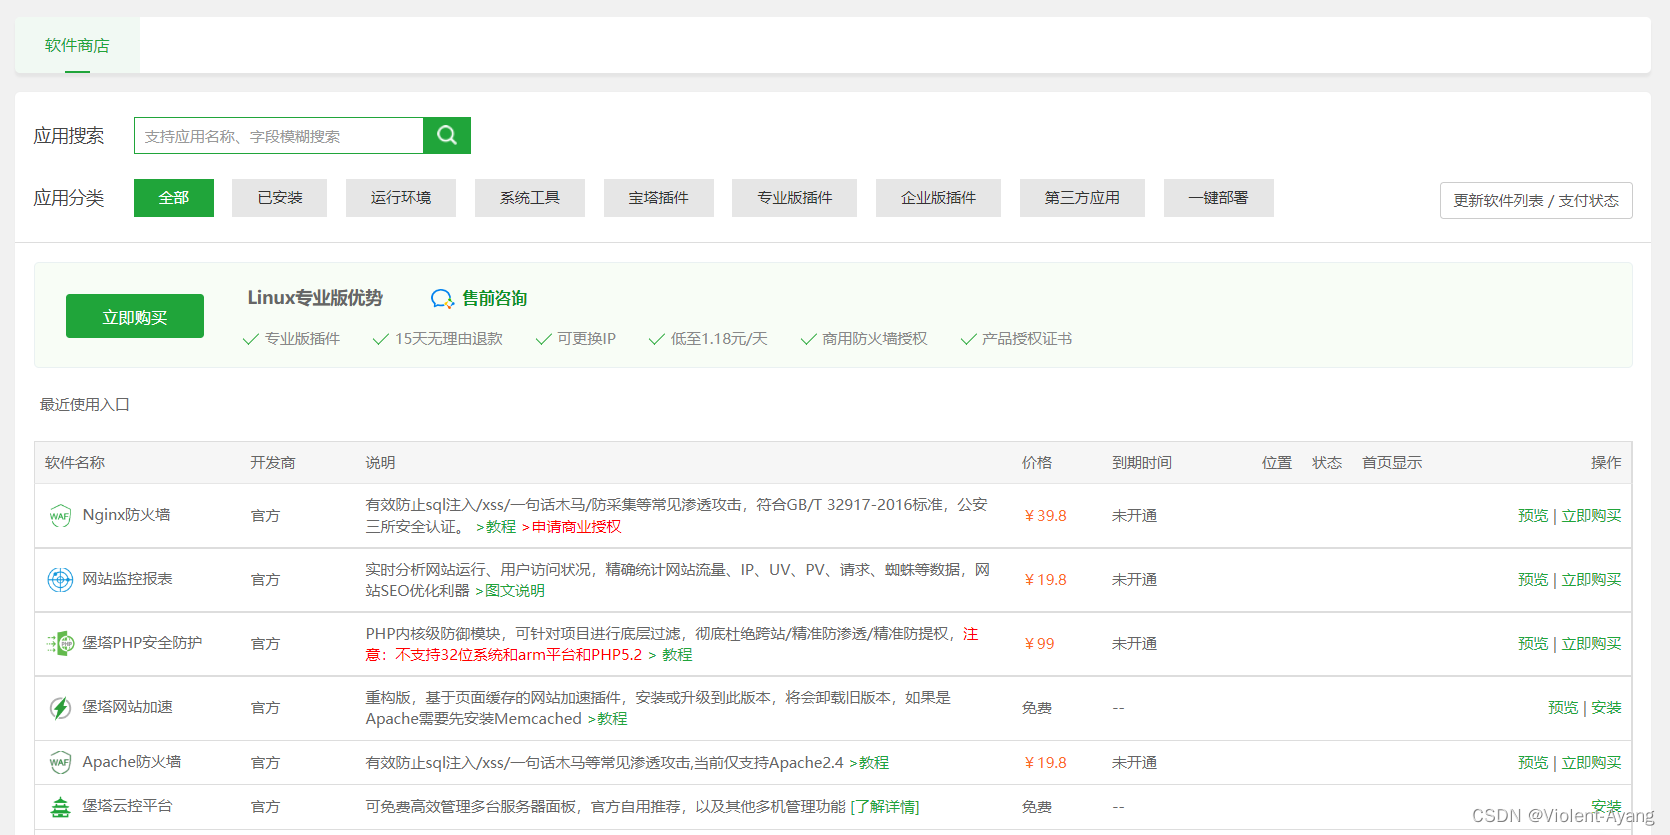Click the Nginx防火墙 software name
Image resolution: width=1670 pixels, height=835 pixels.
(x=126, y=515)
